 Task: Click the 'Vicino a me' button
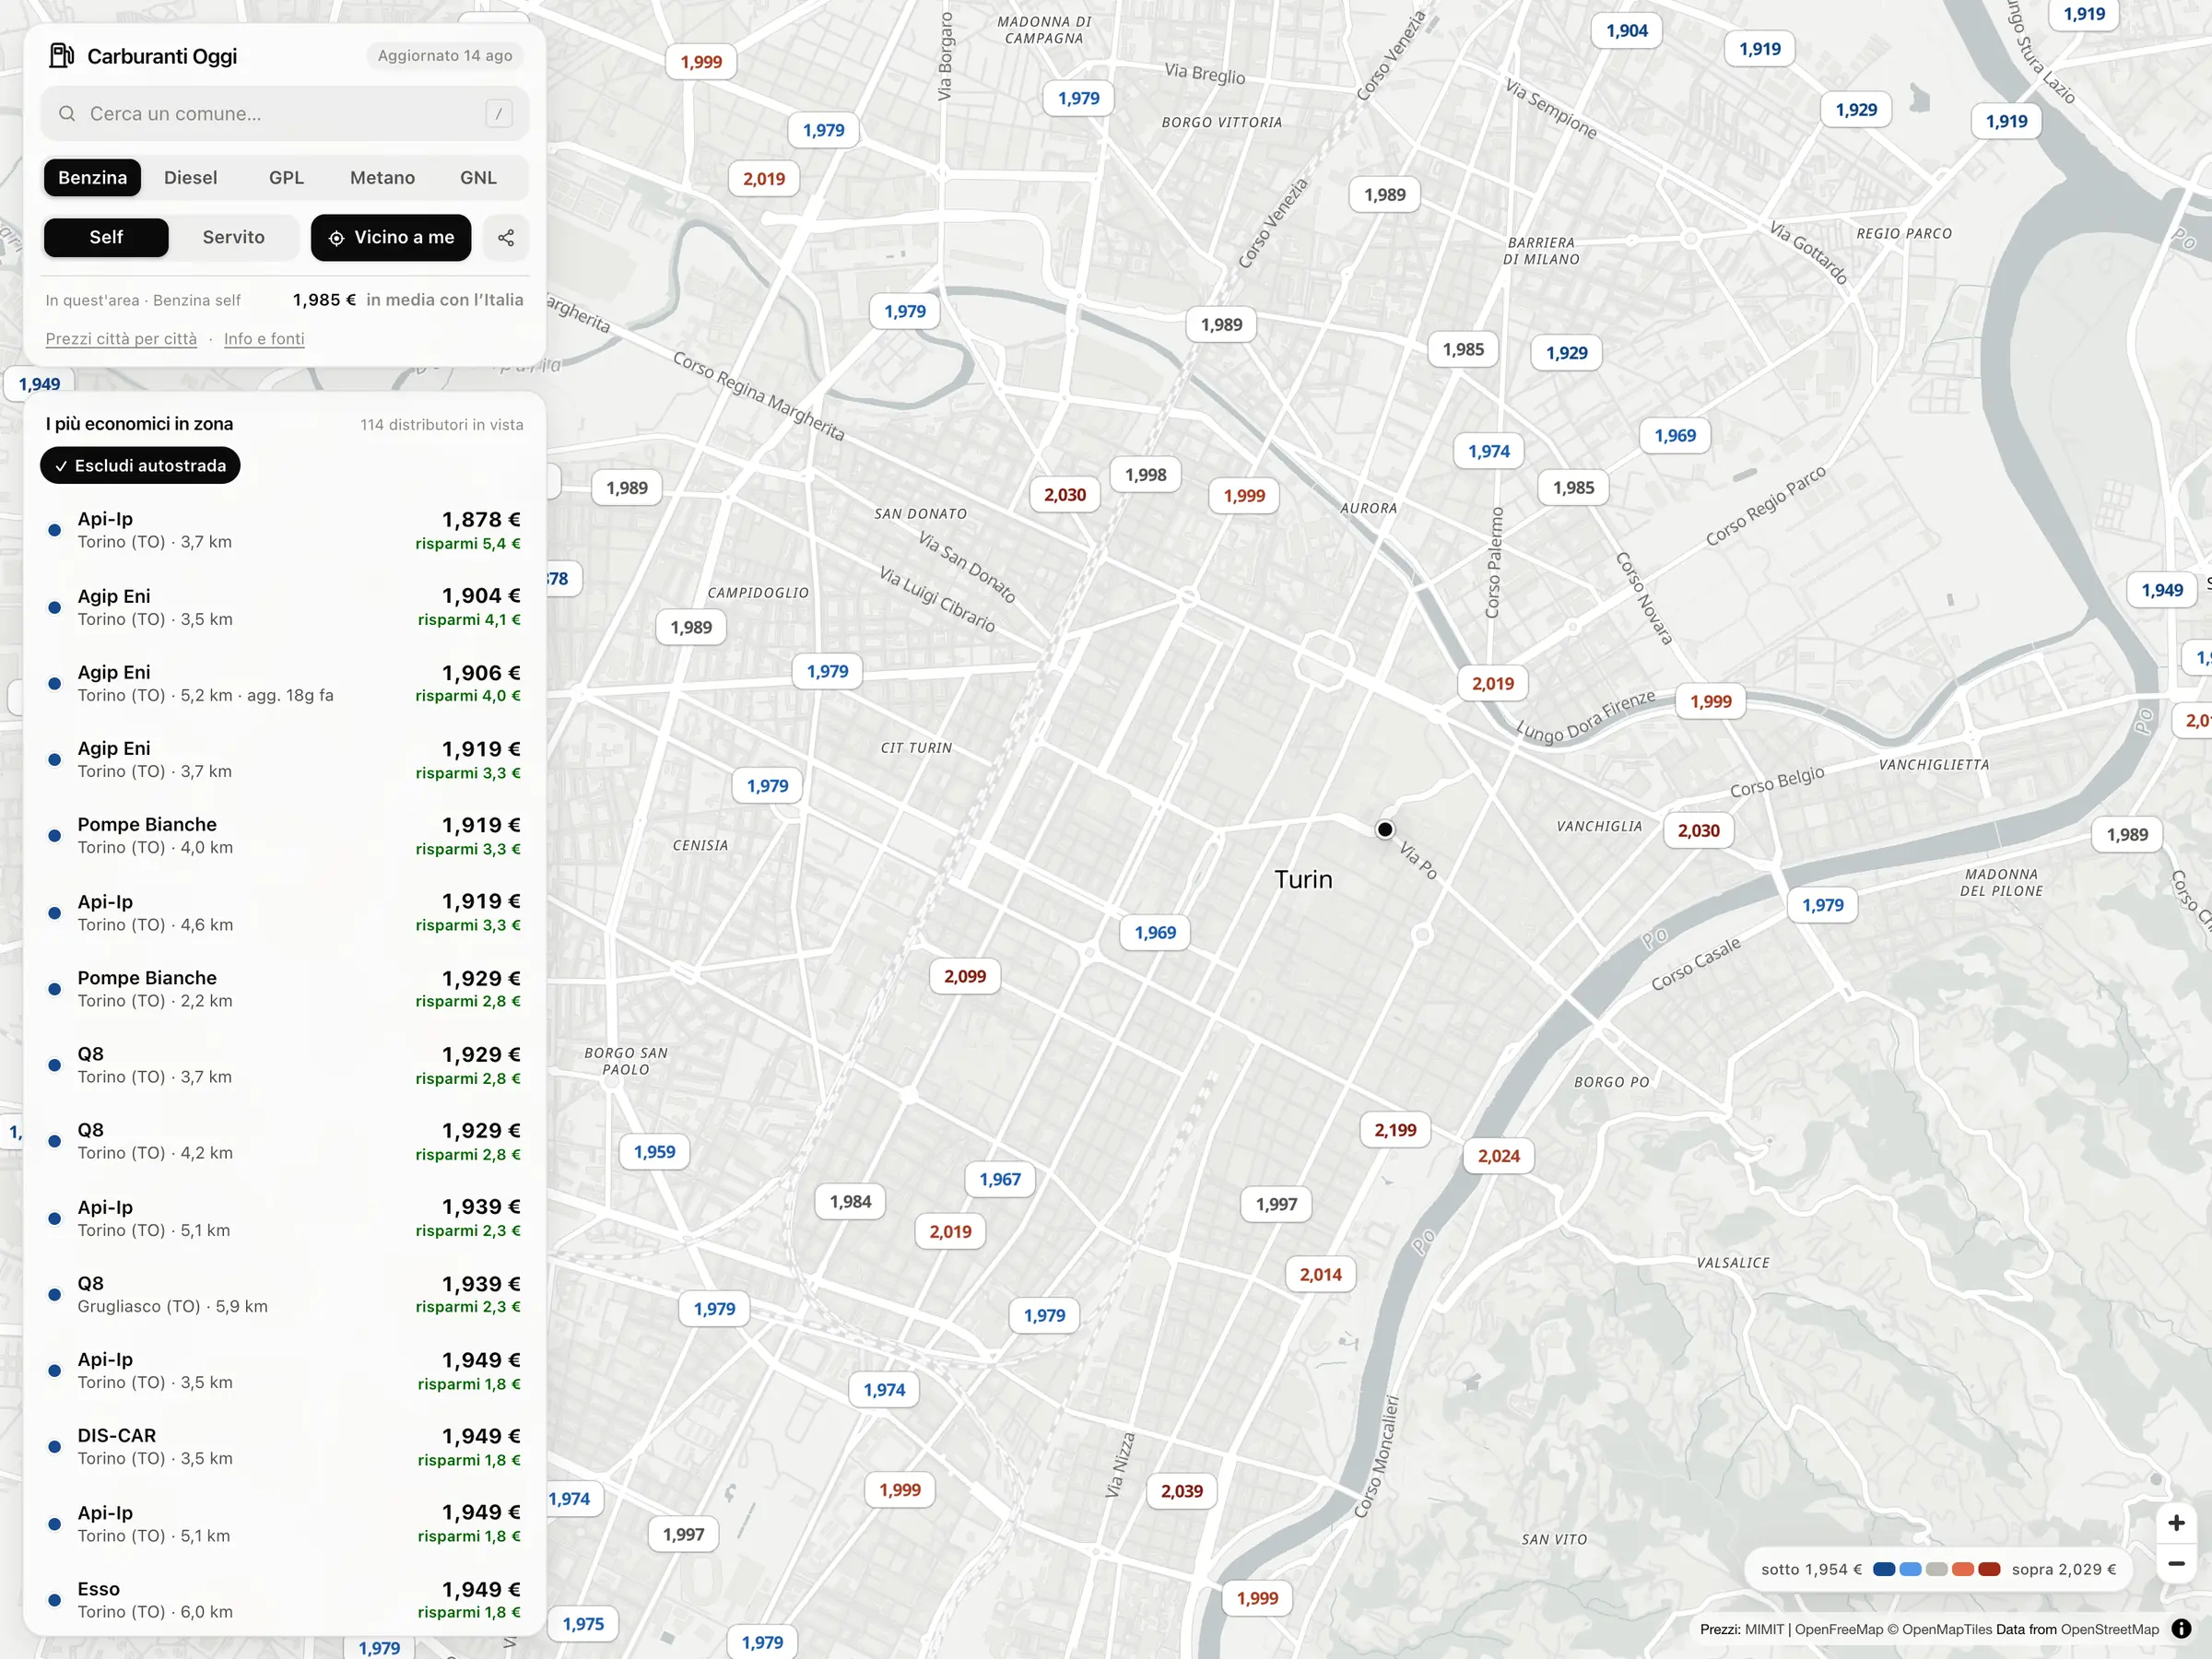pos(391,238)
